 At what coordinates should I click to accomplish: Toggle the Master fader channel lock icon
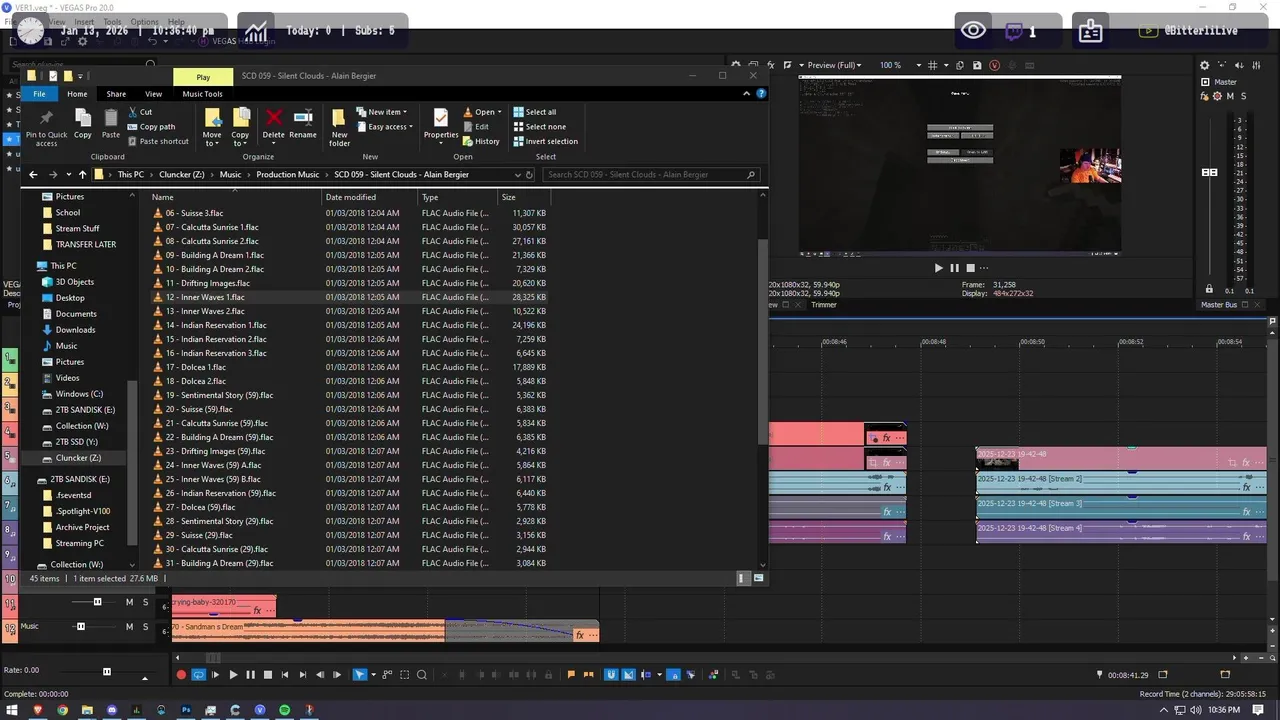pyautogui.click(x=1208, y=290)
